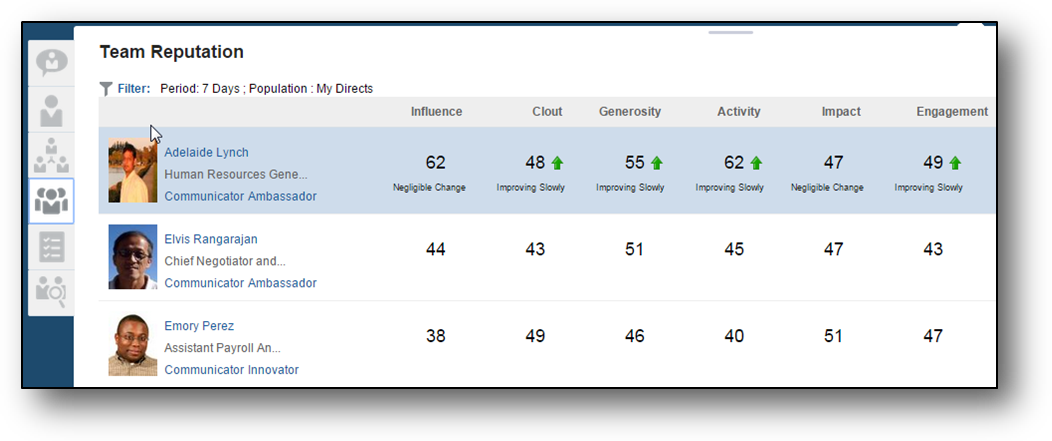The height and width of the screenshot is (441, 1052).
Task: Open the people search sidebar icon
Action: click(x=51, y=292)
